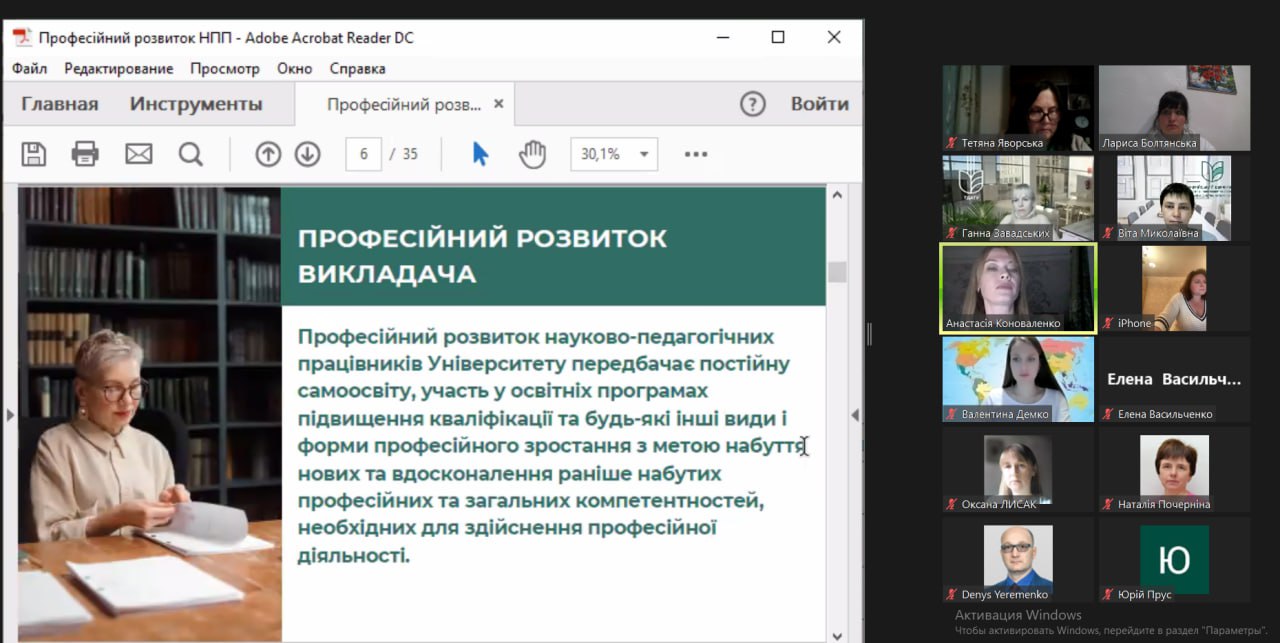Send file by email envelope icon
The height and width of the screenshot is (643, 1280).
[x=138, y=154]
